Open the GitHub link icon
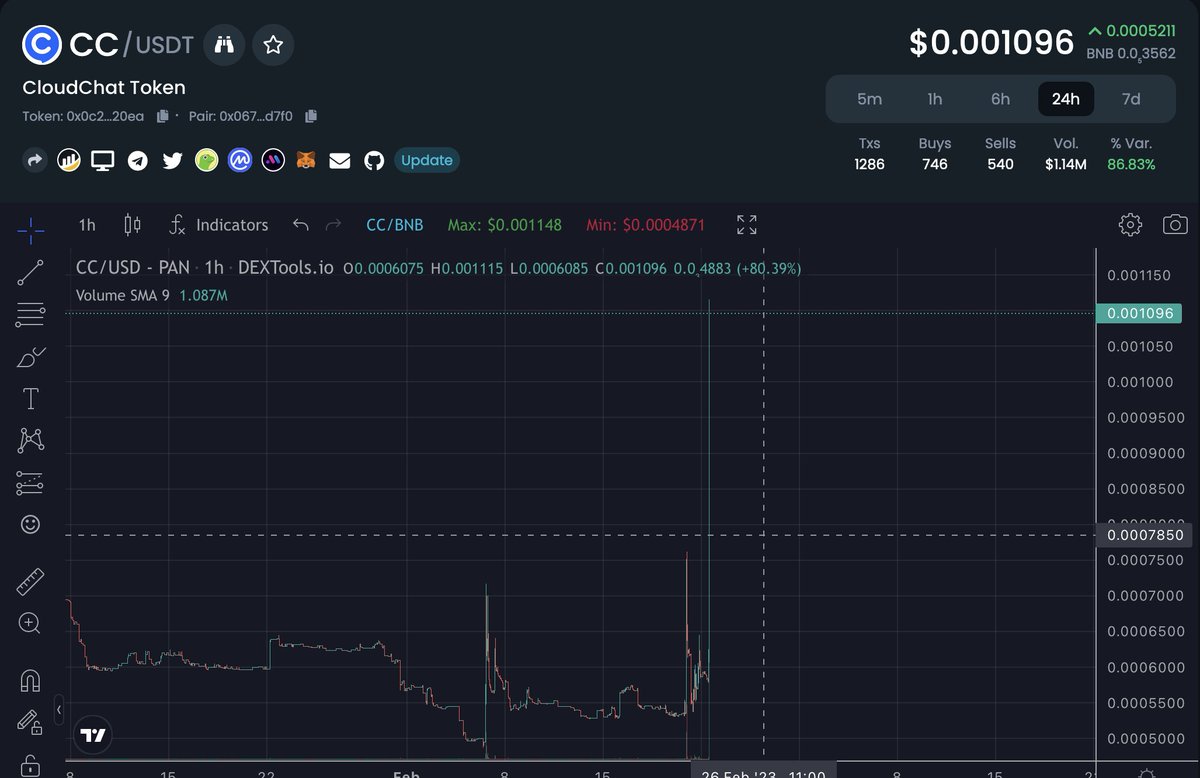The image size is (1200, 778). (374, 160)
